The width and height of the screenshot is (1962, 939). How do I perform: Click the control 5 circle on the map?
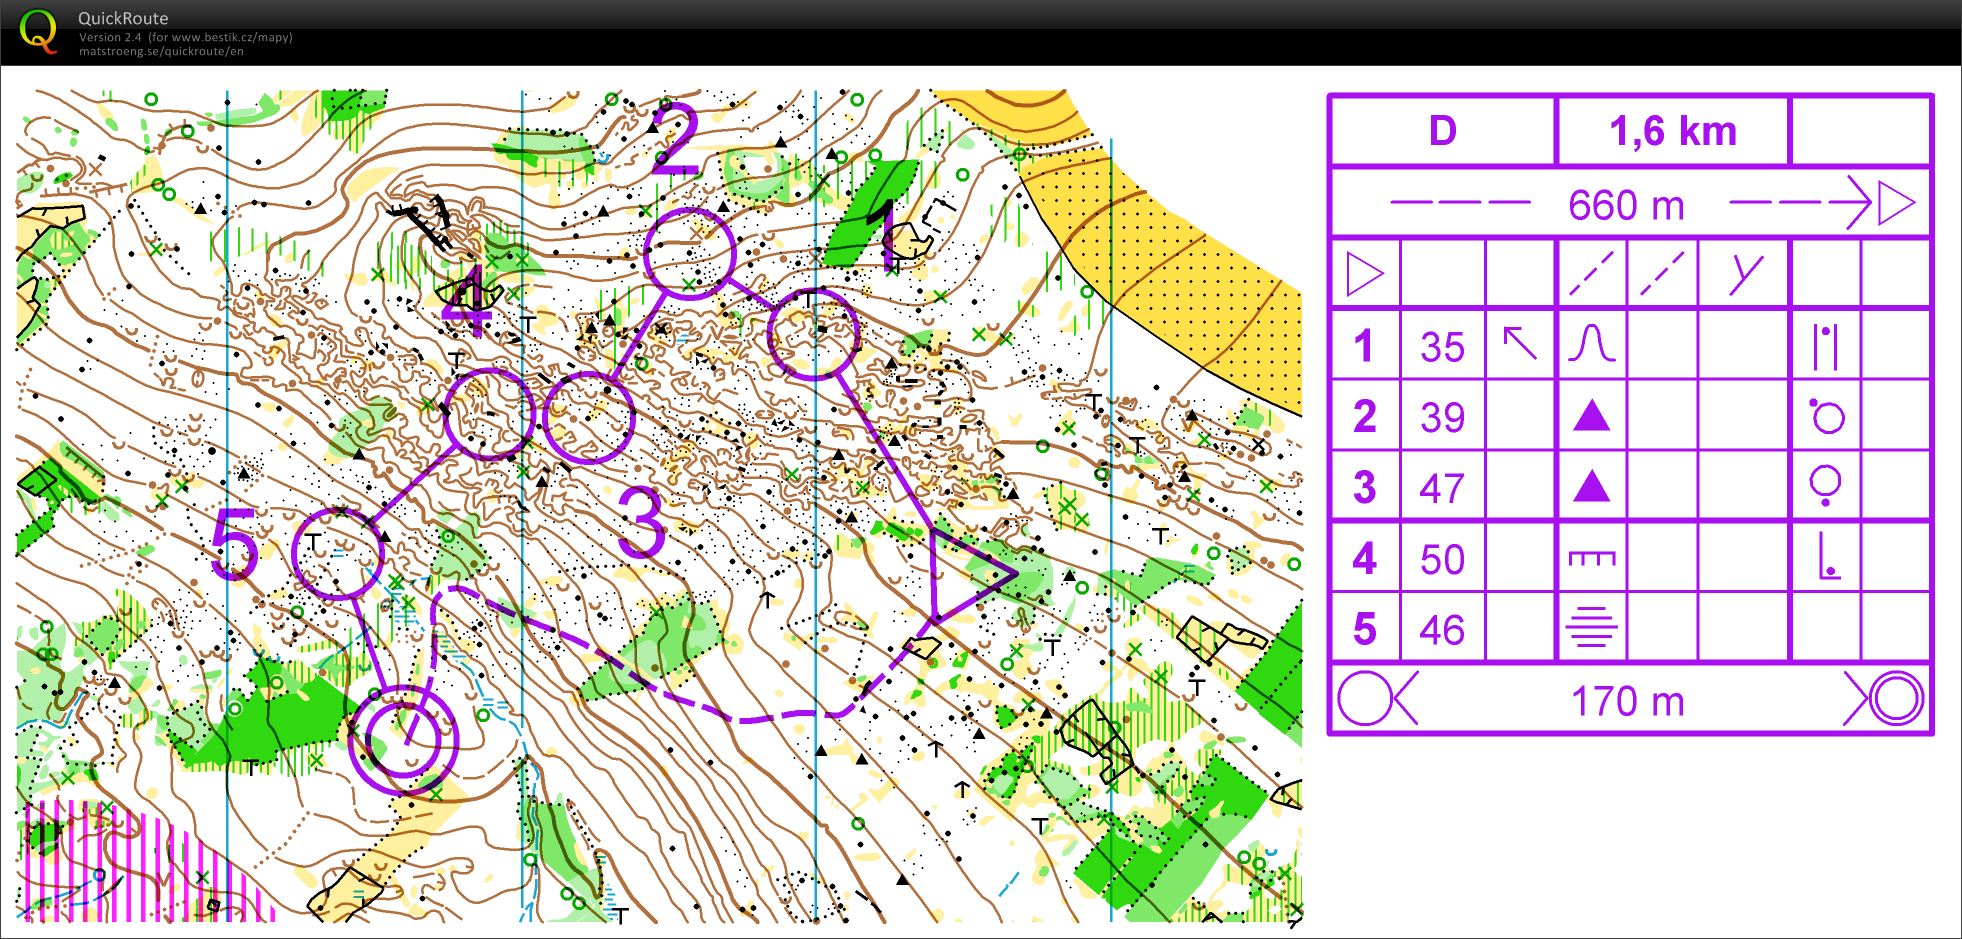(x=338, y=553)
